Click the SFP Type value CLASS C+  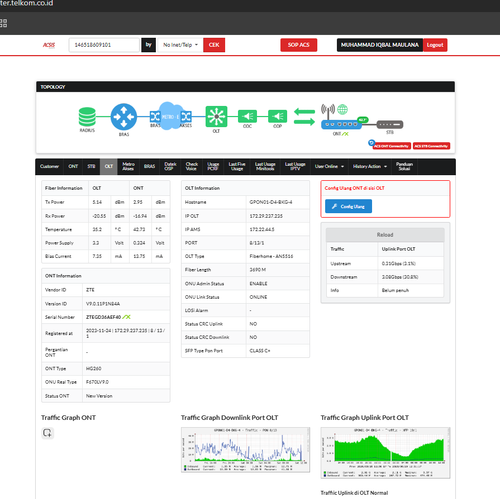point(260,351)
